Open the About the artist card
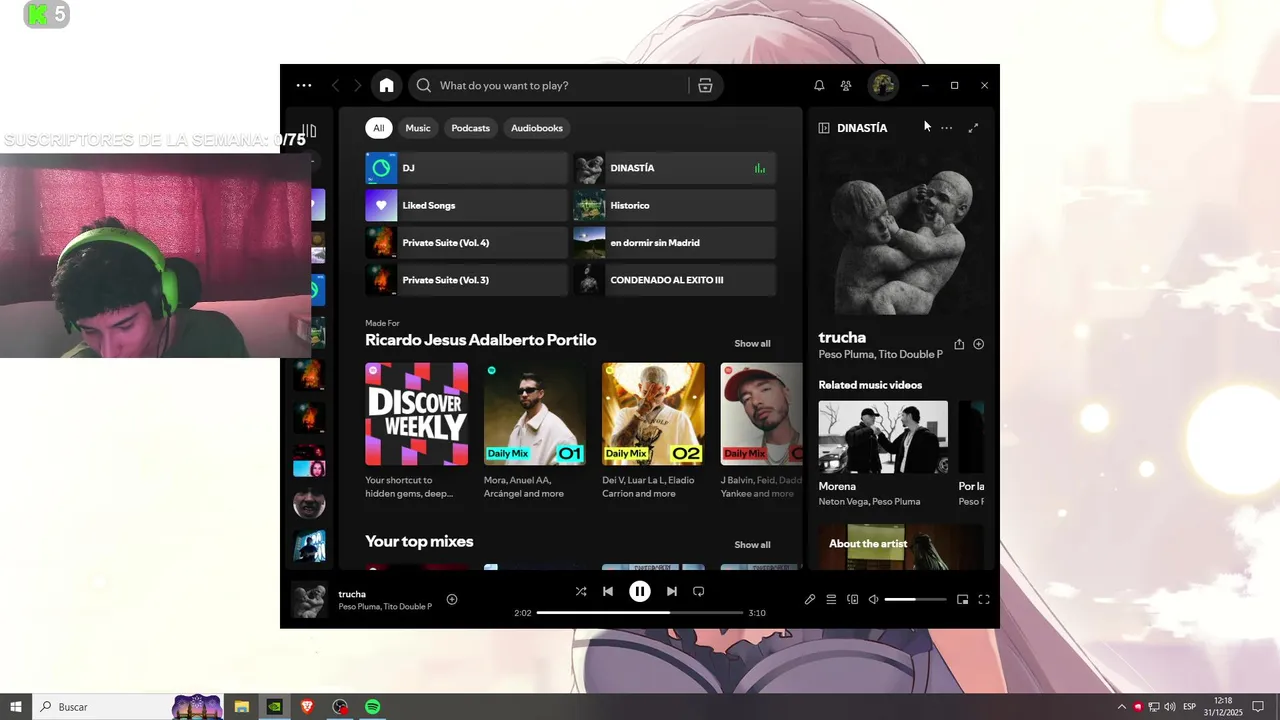1280x720 pixels. (x=901, y=547)
